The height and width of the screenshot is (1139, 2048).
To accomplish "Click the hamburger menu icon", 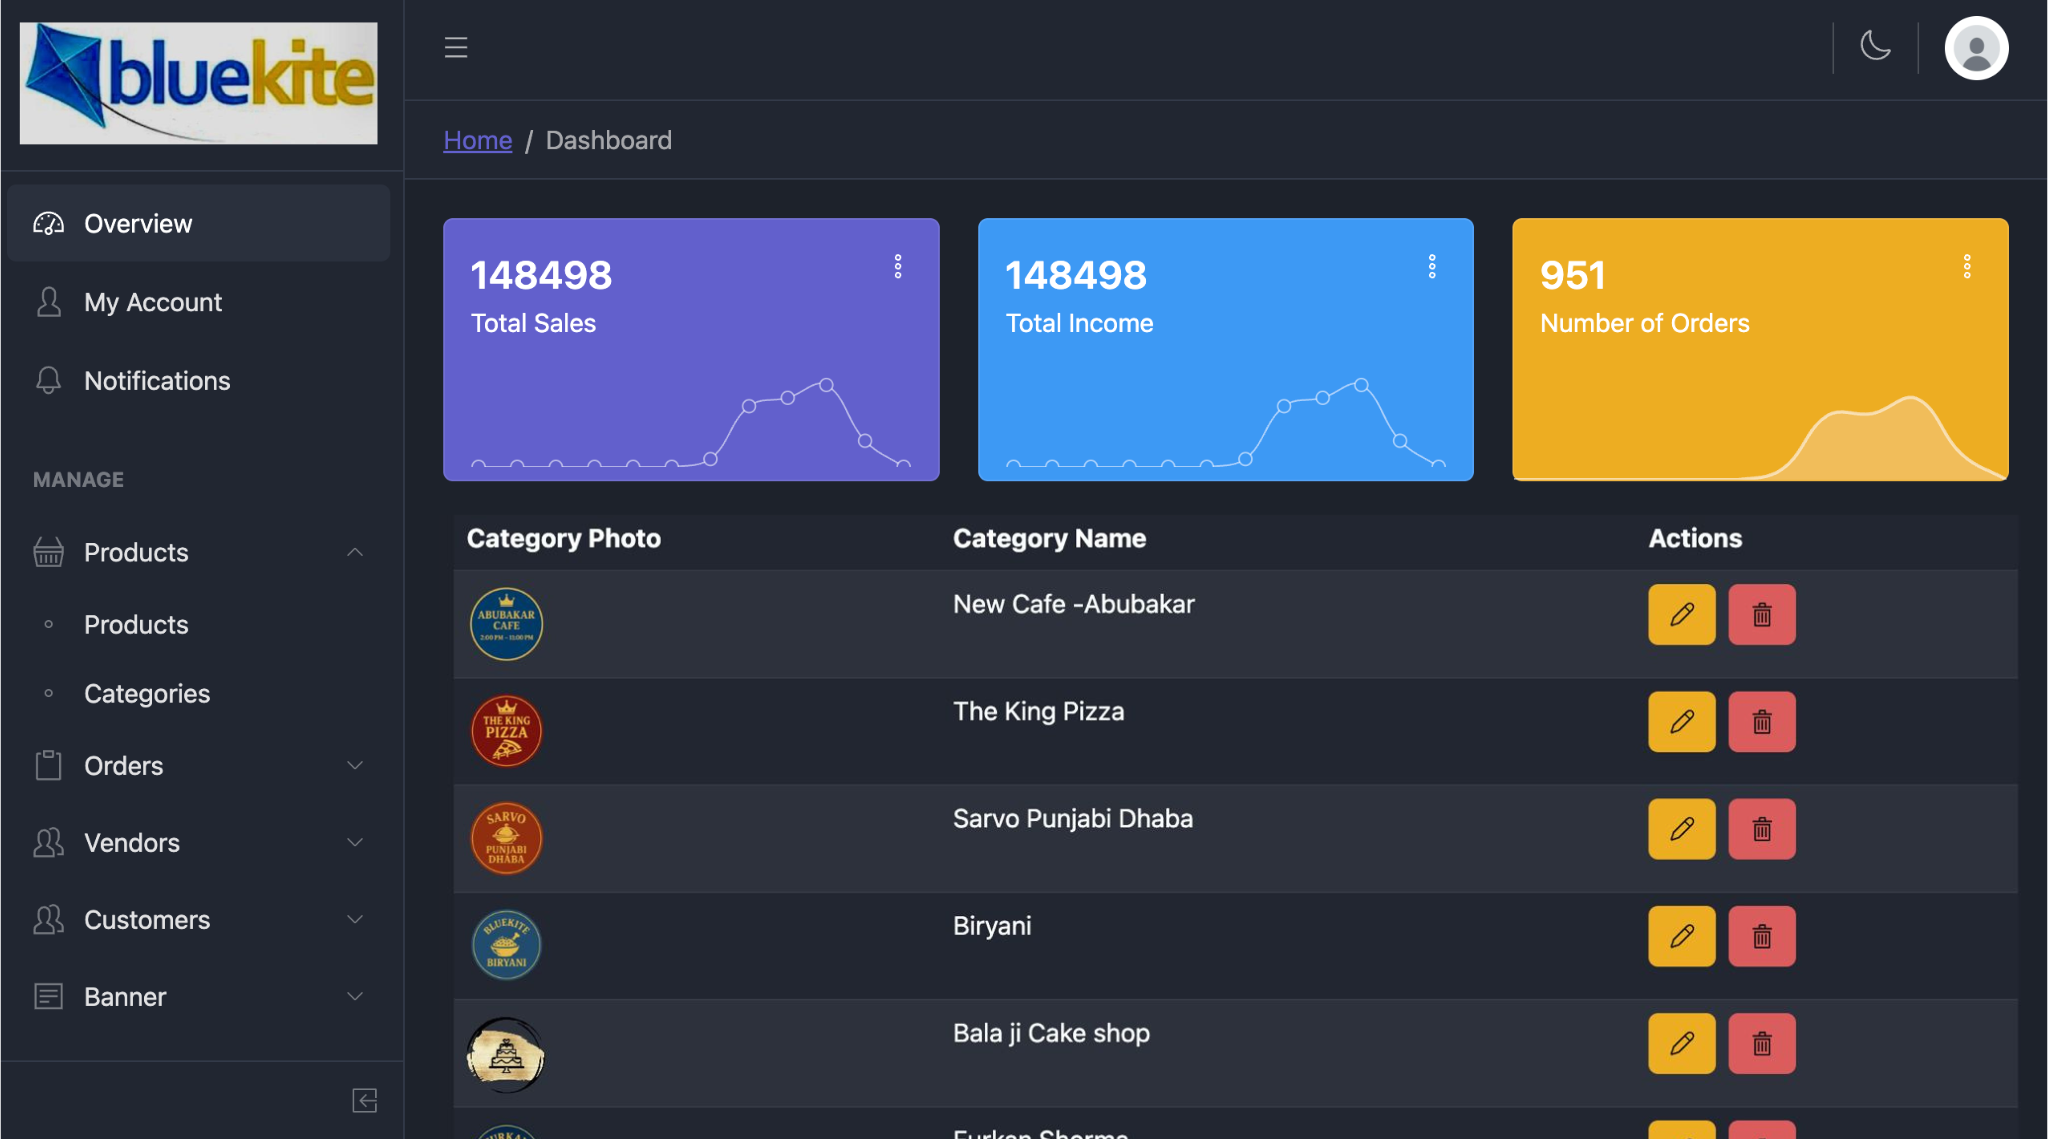I will pos(456,47).
